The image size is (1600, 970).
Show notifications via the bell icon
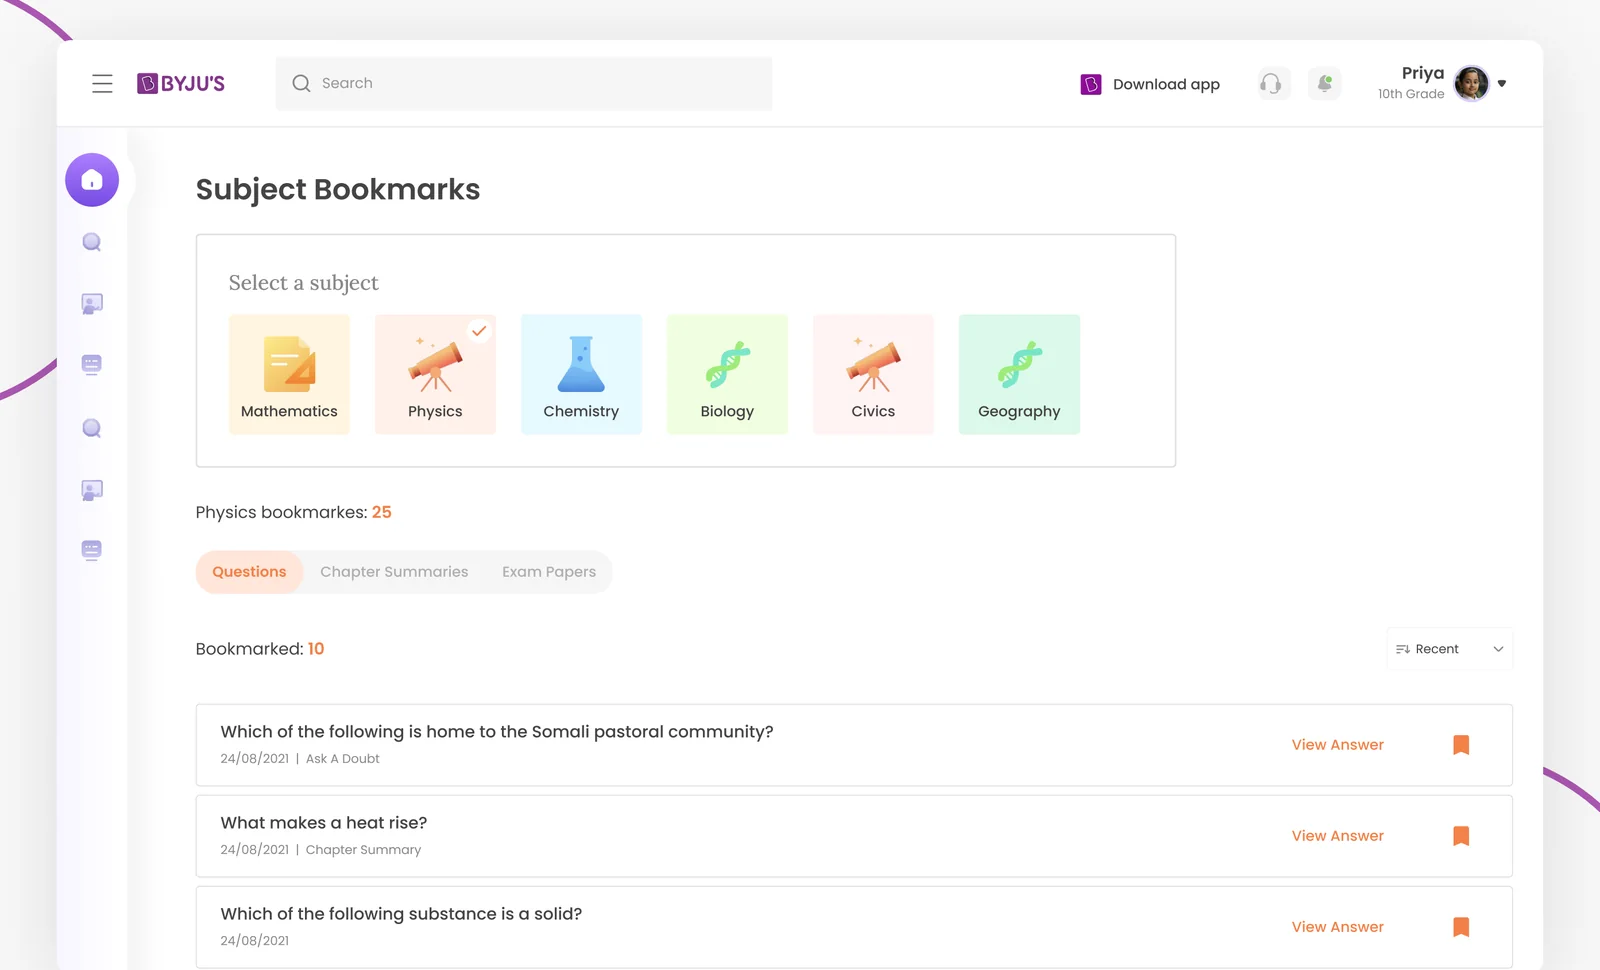[x=1324, y=84]
